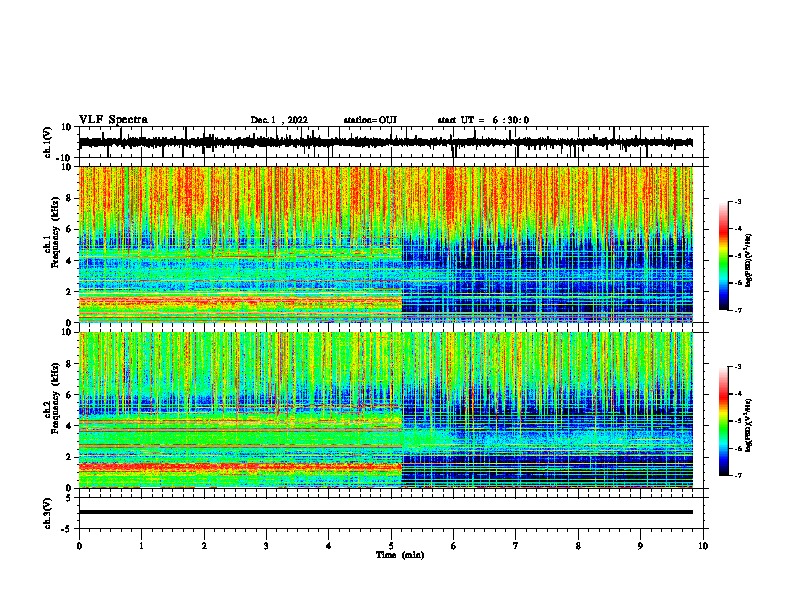Click the "0" tick label on the Time axis
This screenshot has width=792, height=612.
[x=79, y=546]
